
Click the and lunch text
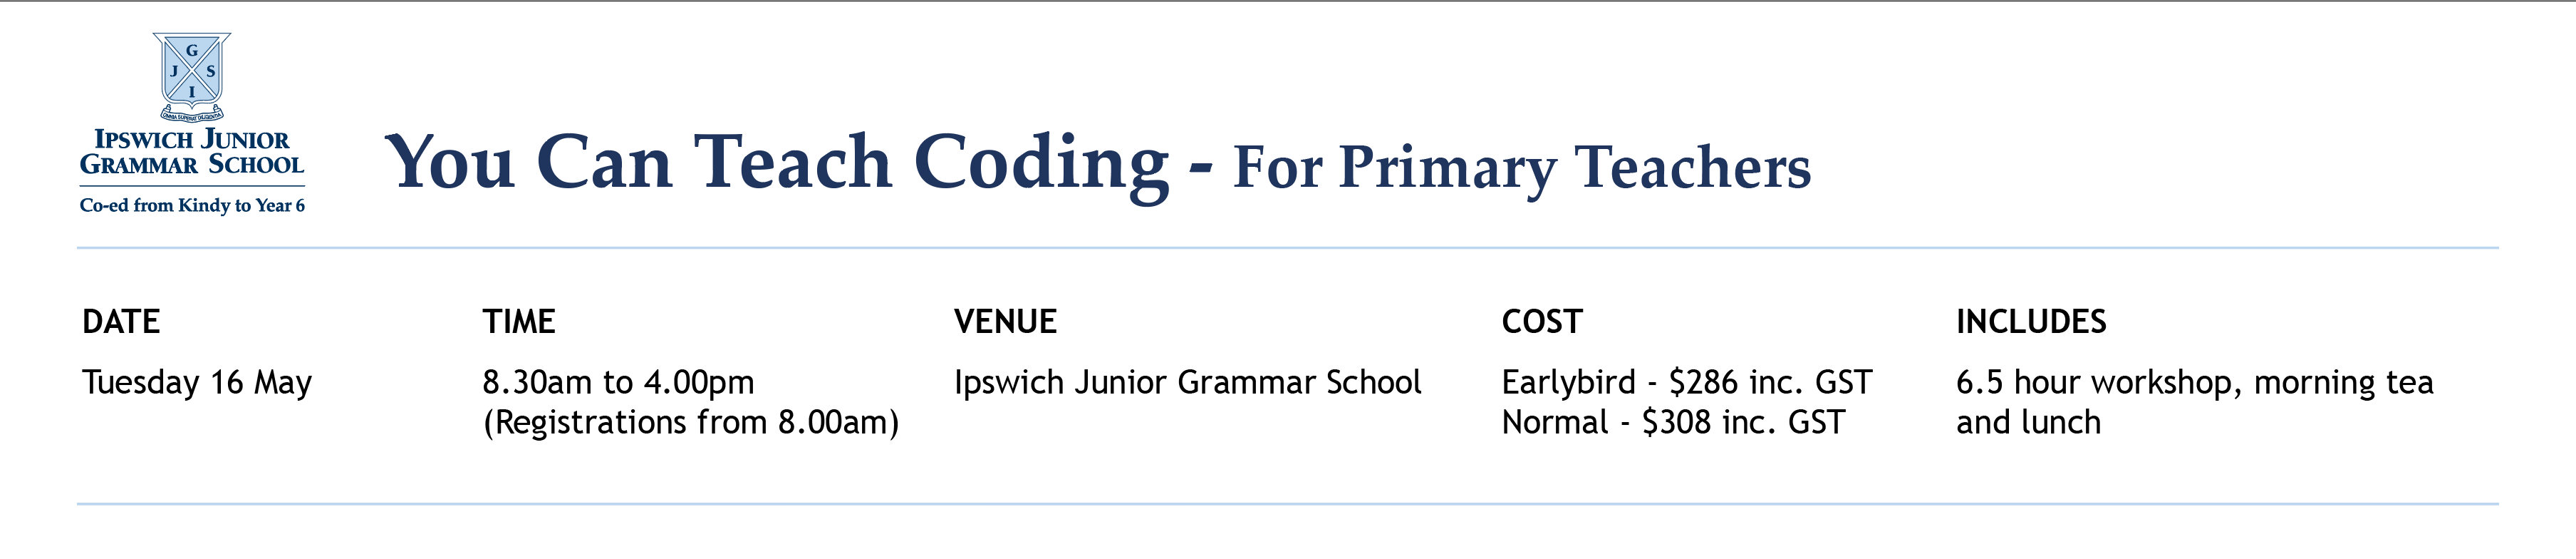click(x=2028, y=423)
